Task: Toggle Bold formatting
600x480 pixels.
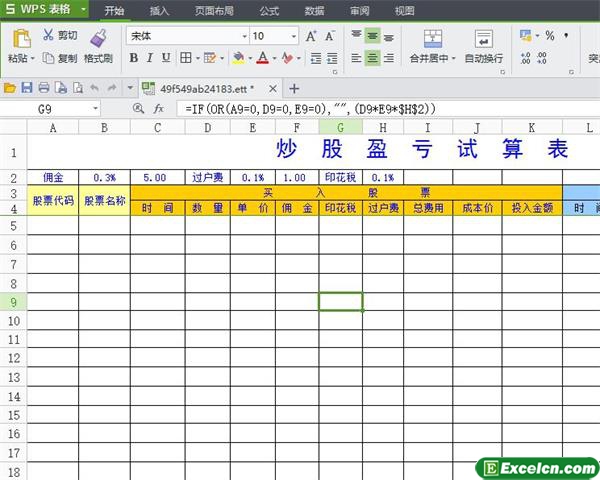Action: [x=135, y=58]
